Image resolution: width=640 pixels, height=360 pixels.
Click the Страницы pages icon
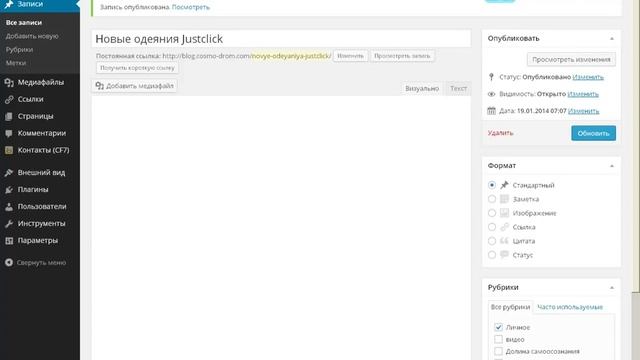click(x=9, y=116)
